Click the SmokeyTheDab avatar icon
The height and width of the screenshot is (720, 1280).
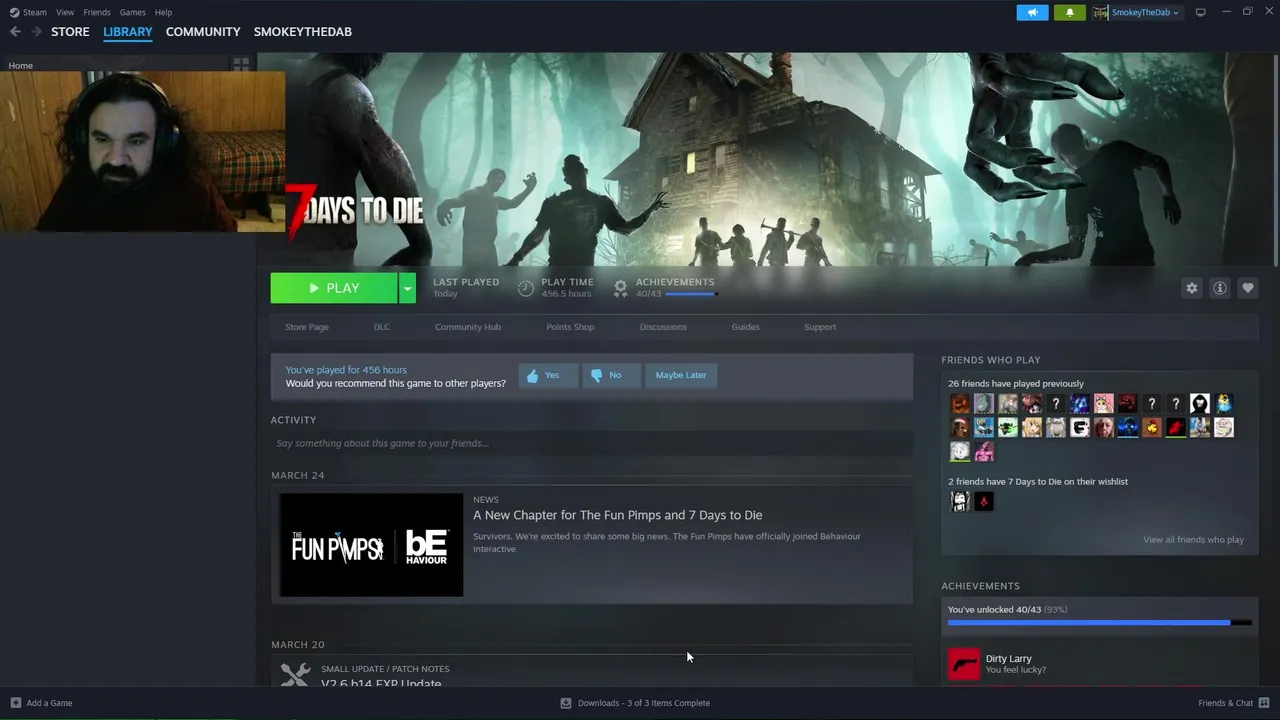(x=1101, y=12)
